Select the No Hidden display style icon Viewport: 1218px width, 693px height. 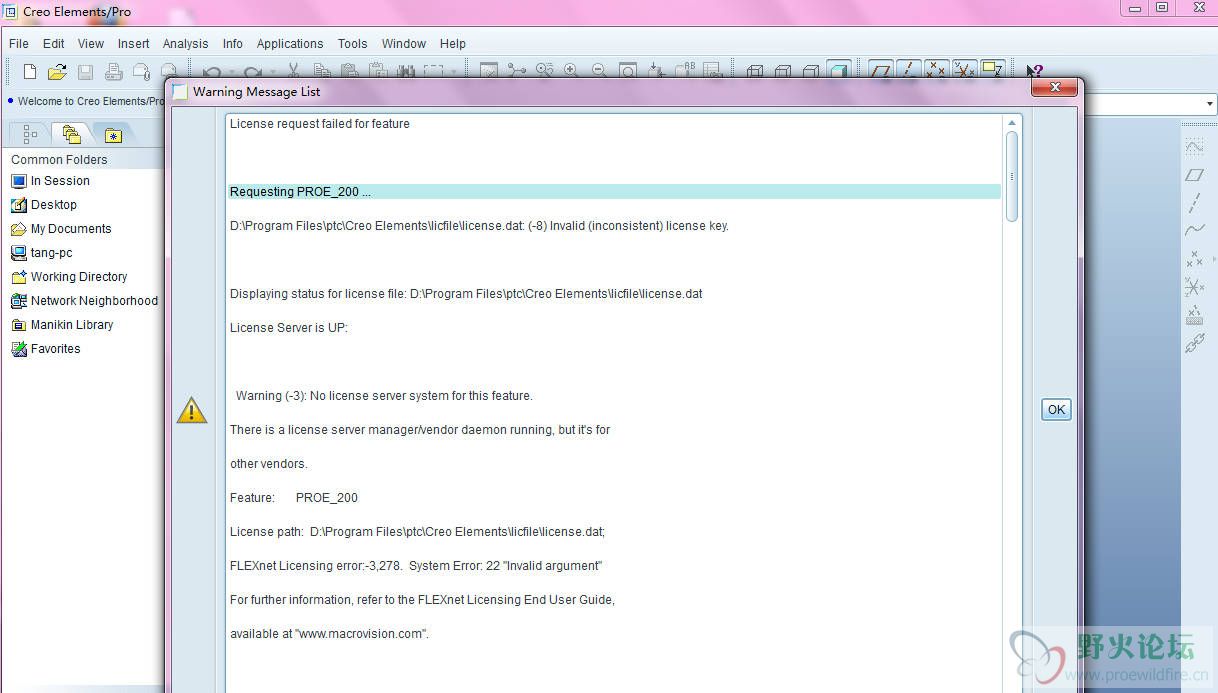pos(812,71)
